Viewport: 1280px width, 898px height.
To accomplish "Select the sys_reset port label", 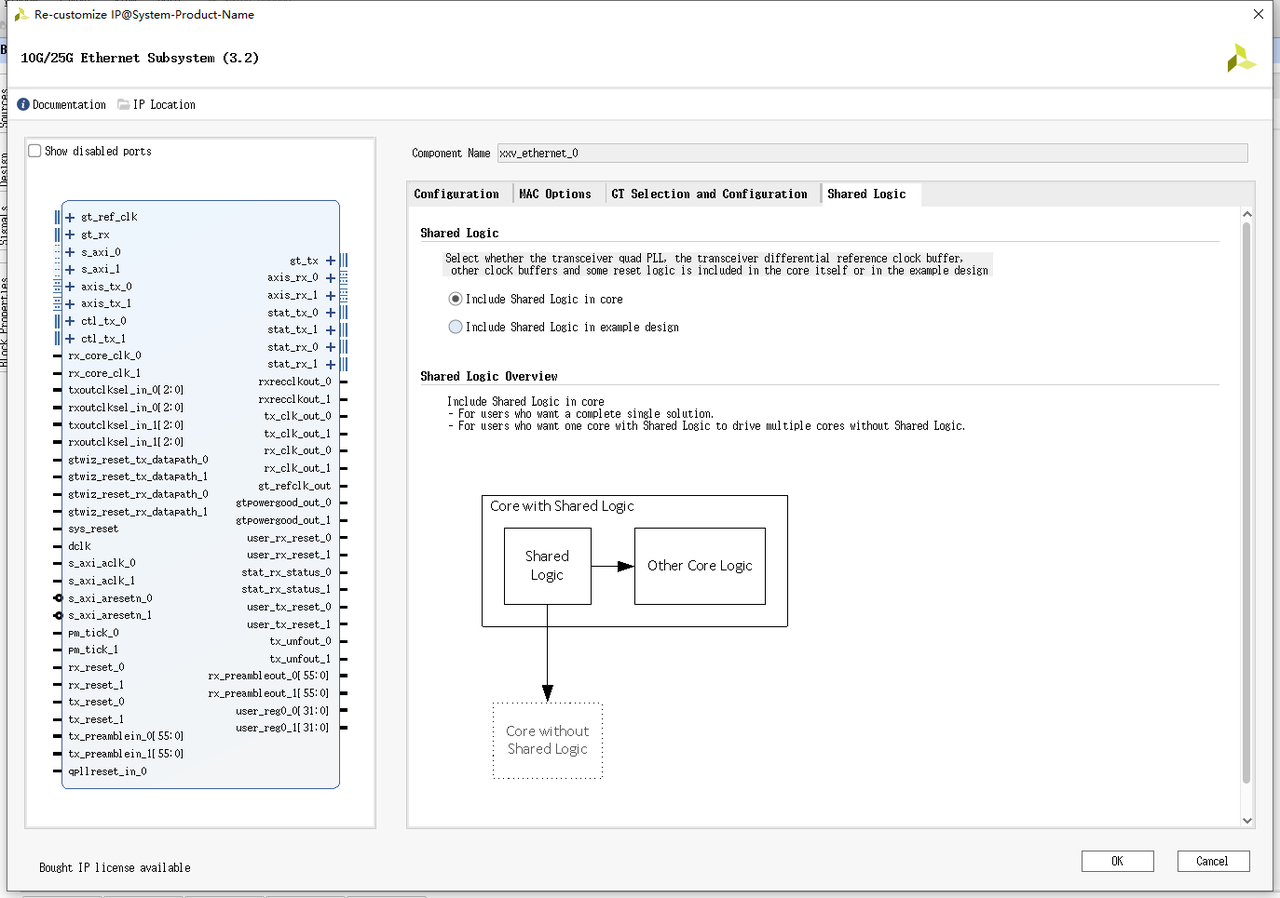I will tap(93, 529).
